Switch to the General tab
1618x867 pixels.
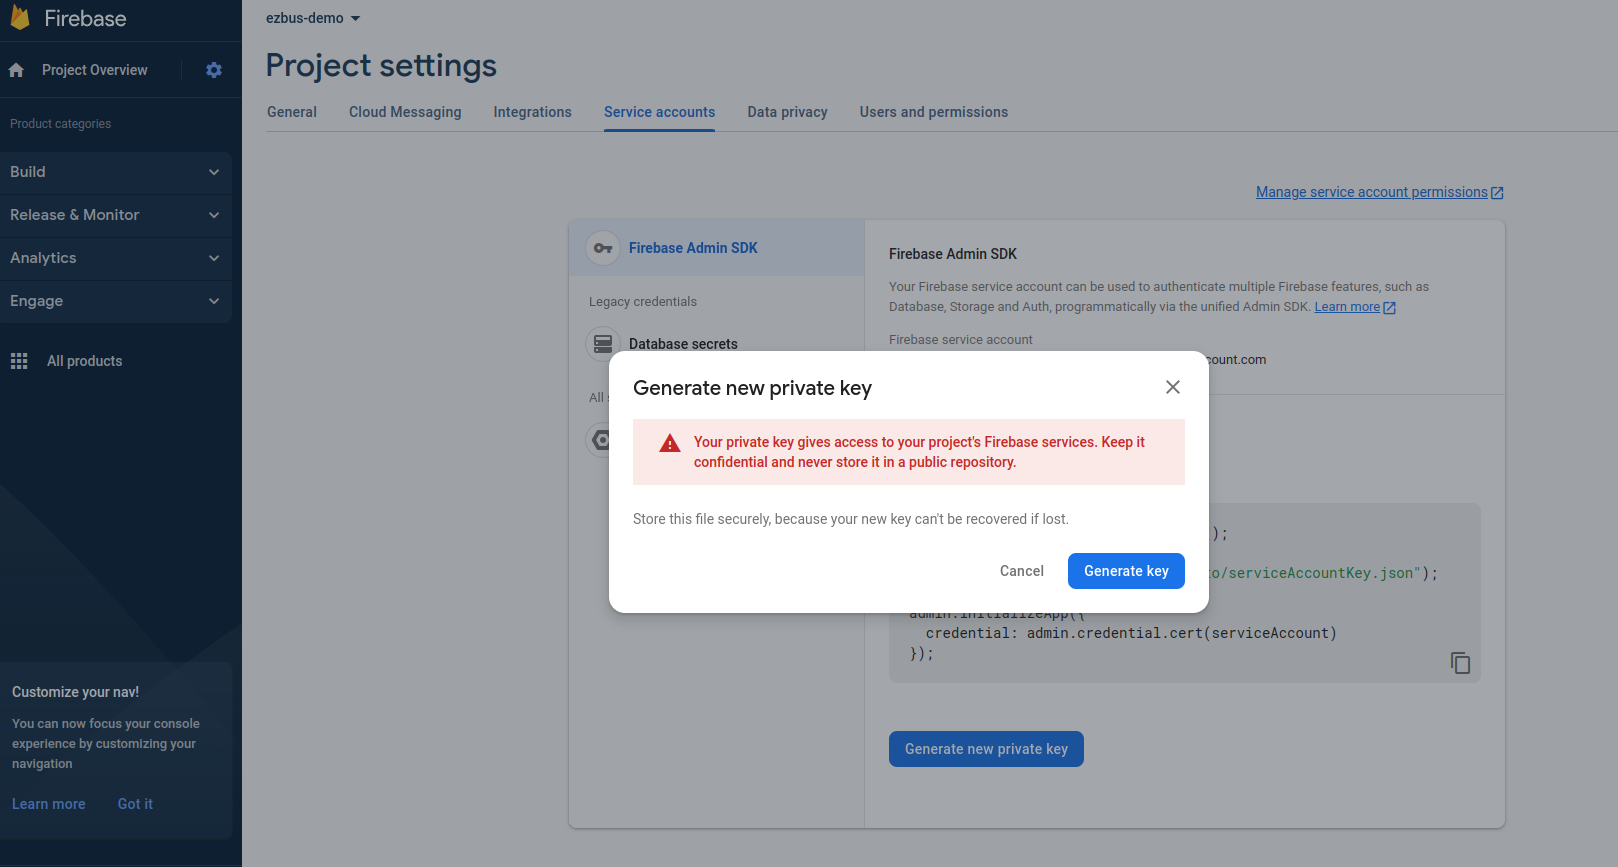292,112
